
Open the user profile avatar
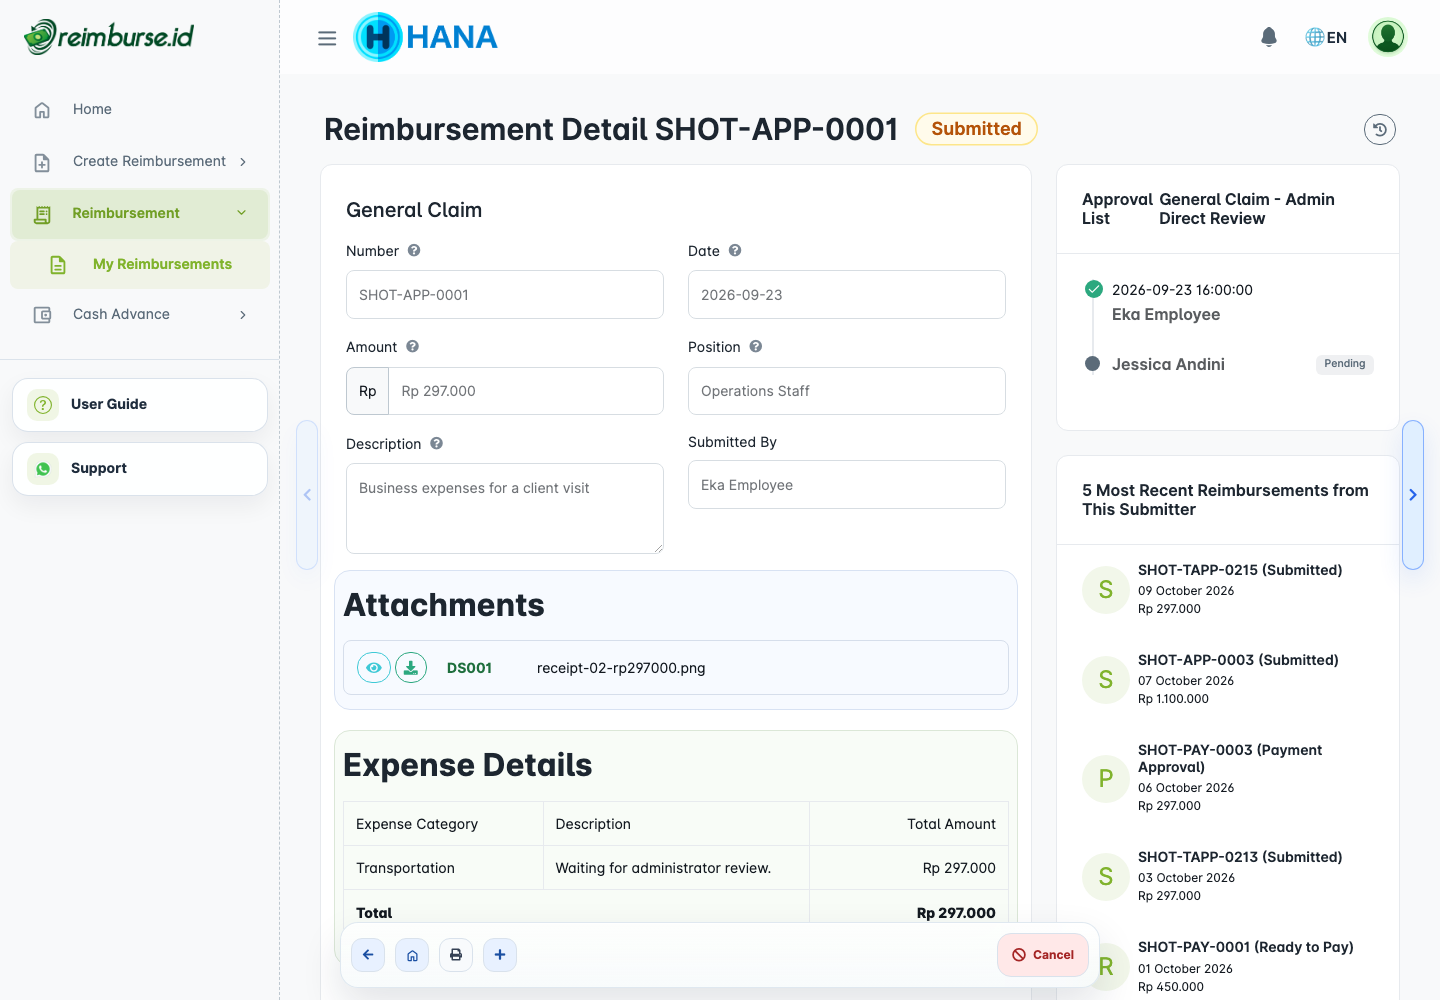click(x=1388, y=37)
